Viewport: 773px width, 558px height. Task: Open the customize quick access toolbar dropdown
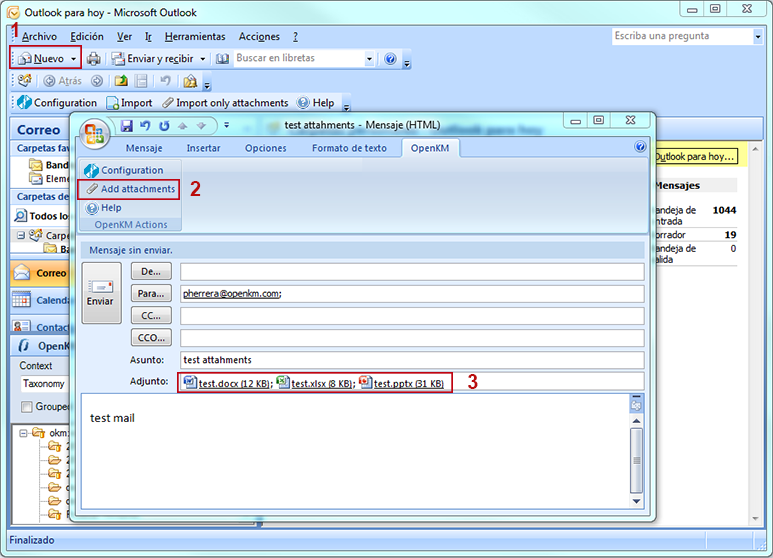click(226, 125)
